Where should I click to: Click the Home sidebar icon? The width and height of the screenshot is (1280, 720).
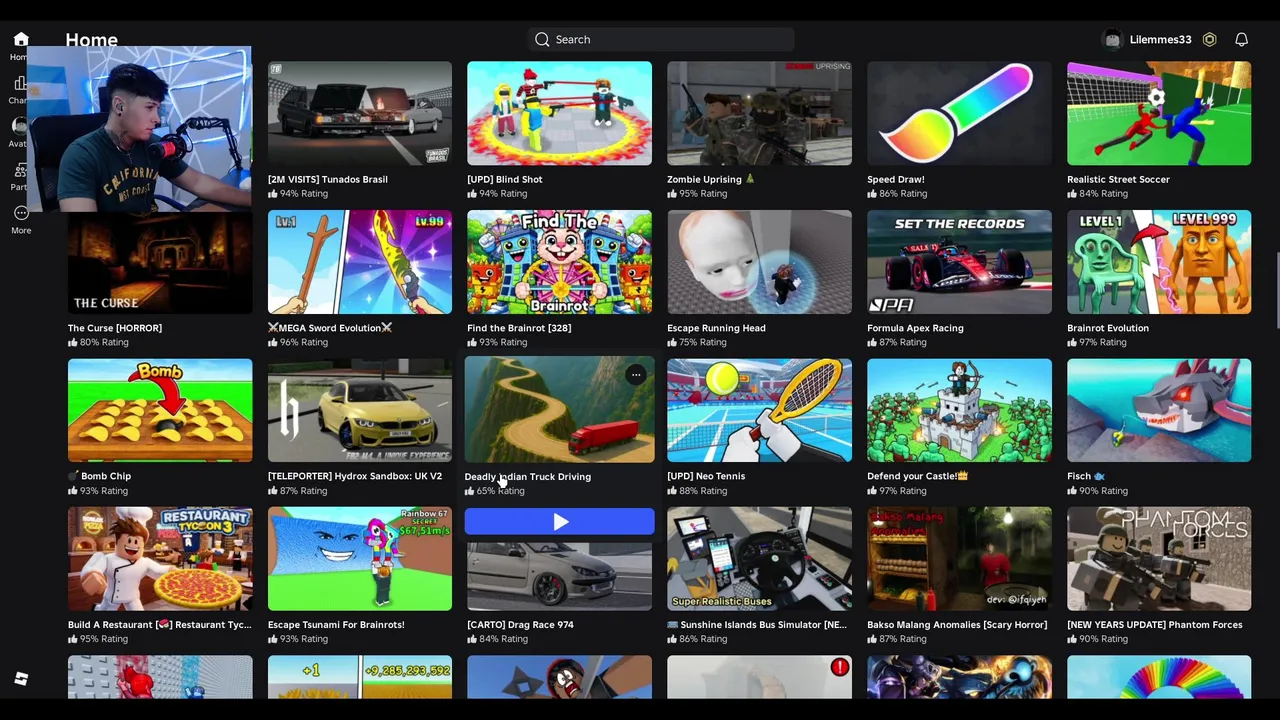(x=21, y=40)
